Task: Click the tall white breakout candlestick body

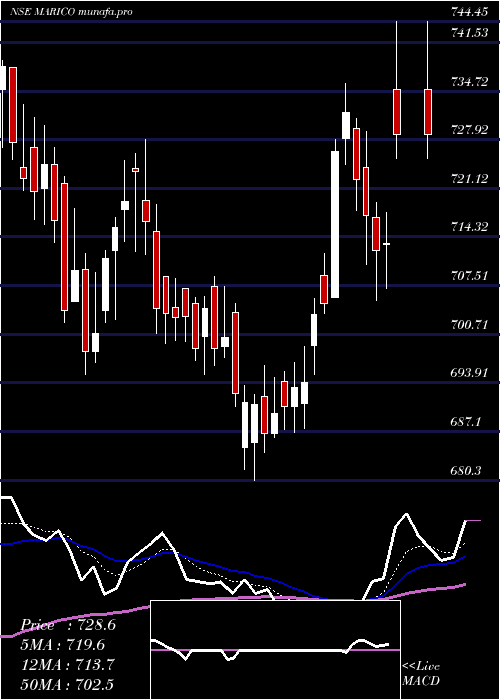Action: point(335,224)
